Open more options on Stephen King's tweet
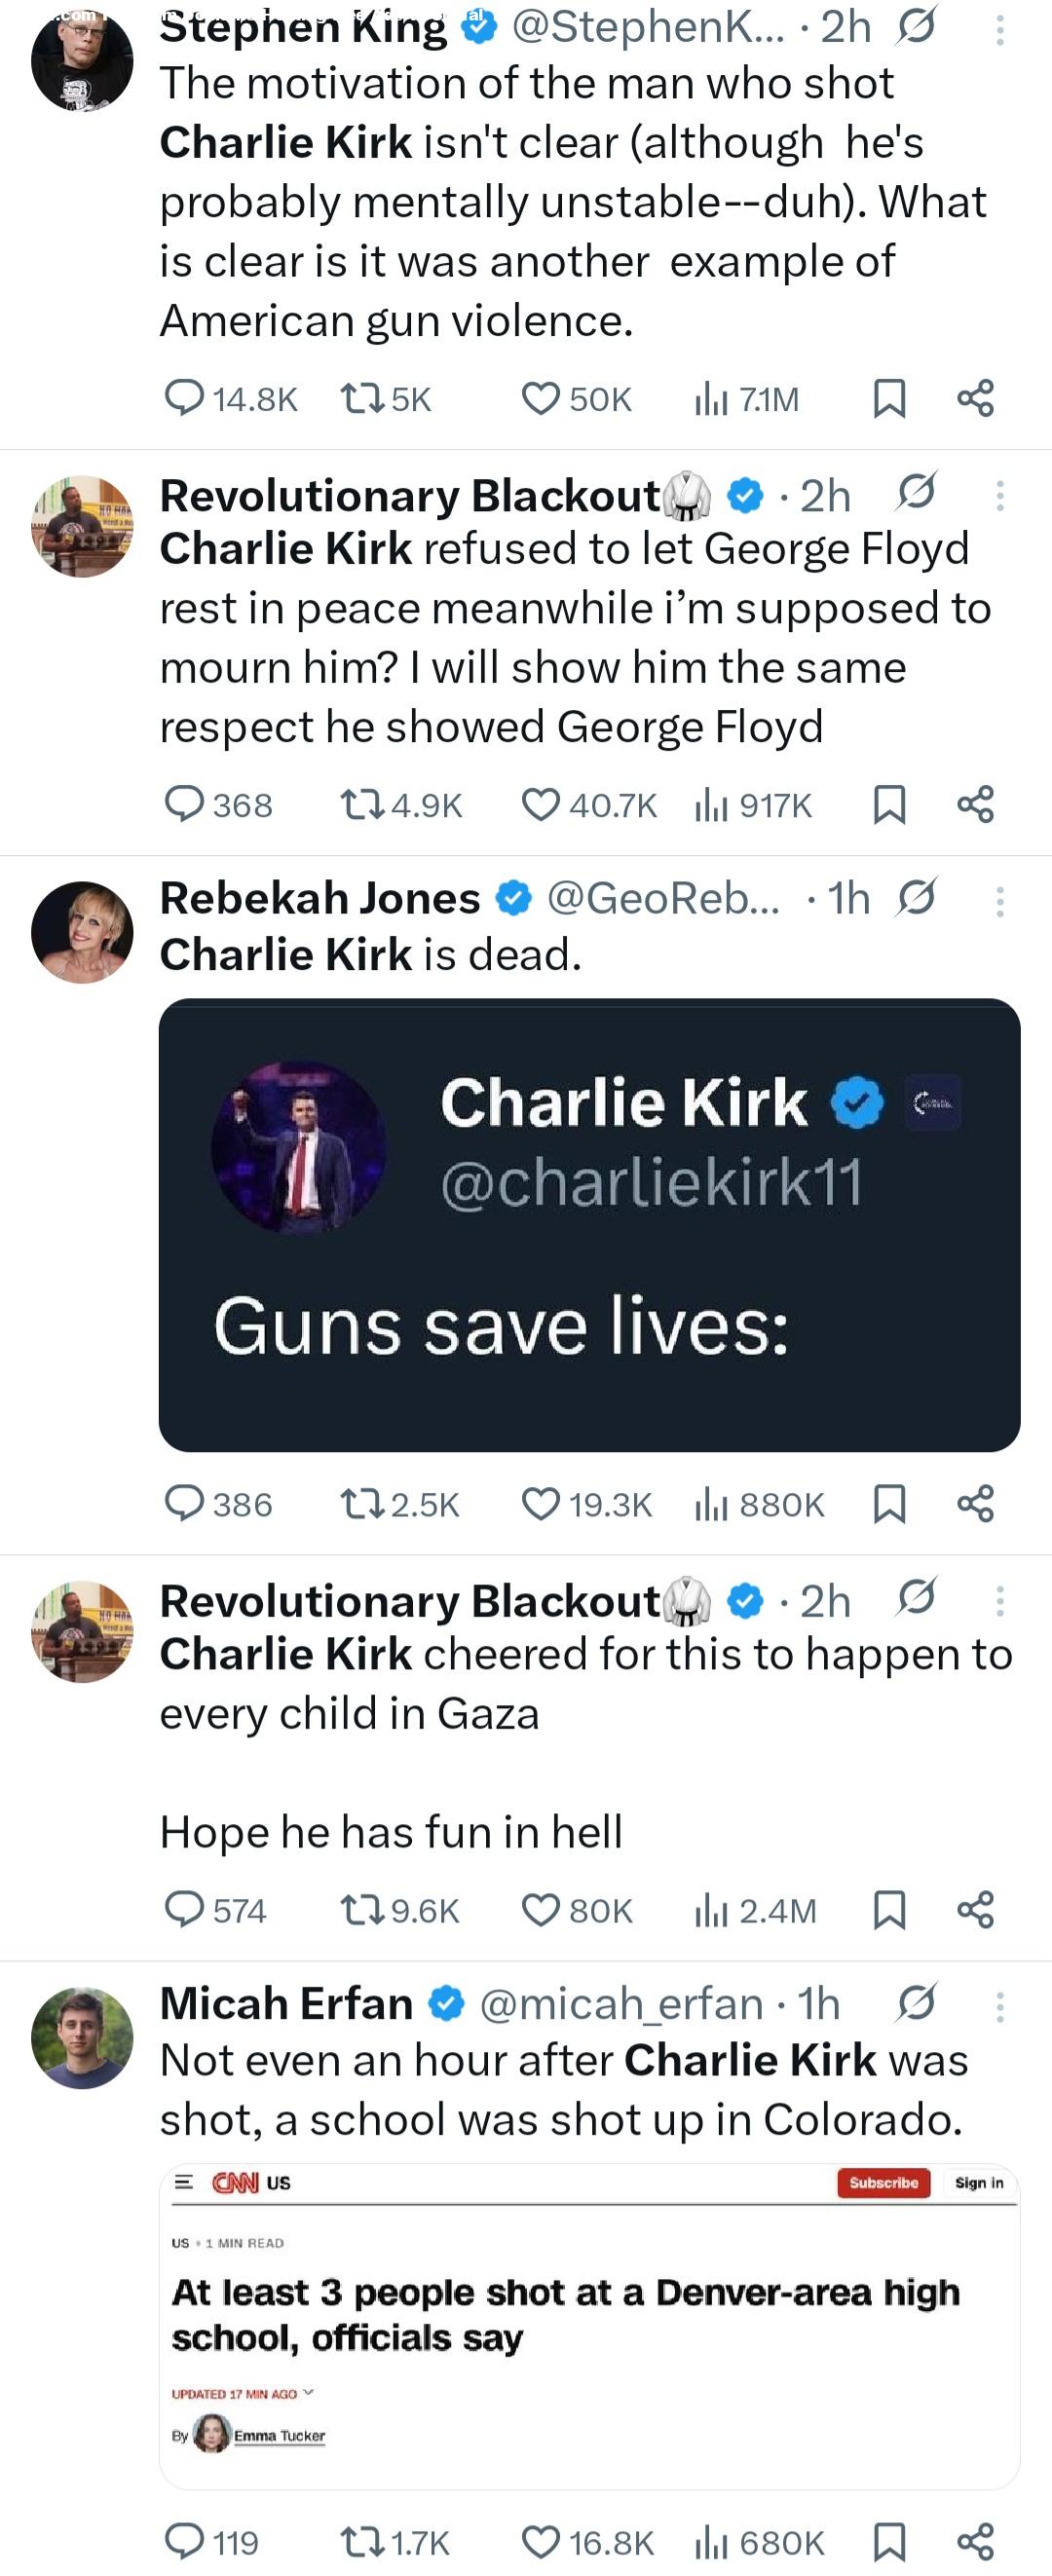Image resolution: width=1052 pixels, height=2576 pixels. point(999,31)
